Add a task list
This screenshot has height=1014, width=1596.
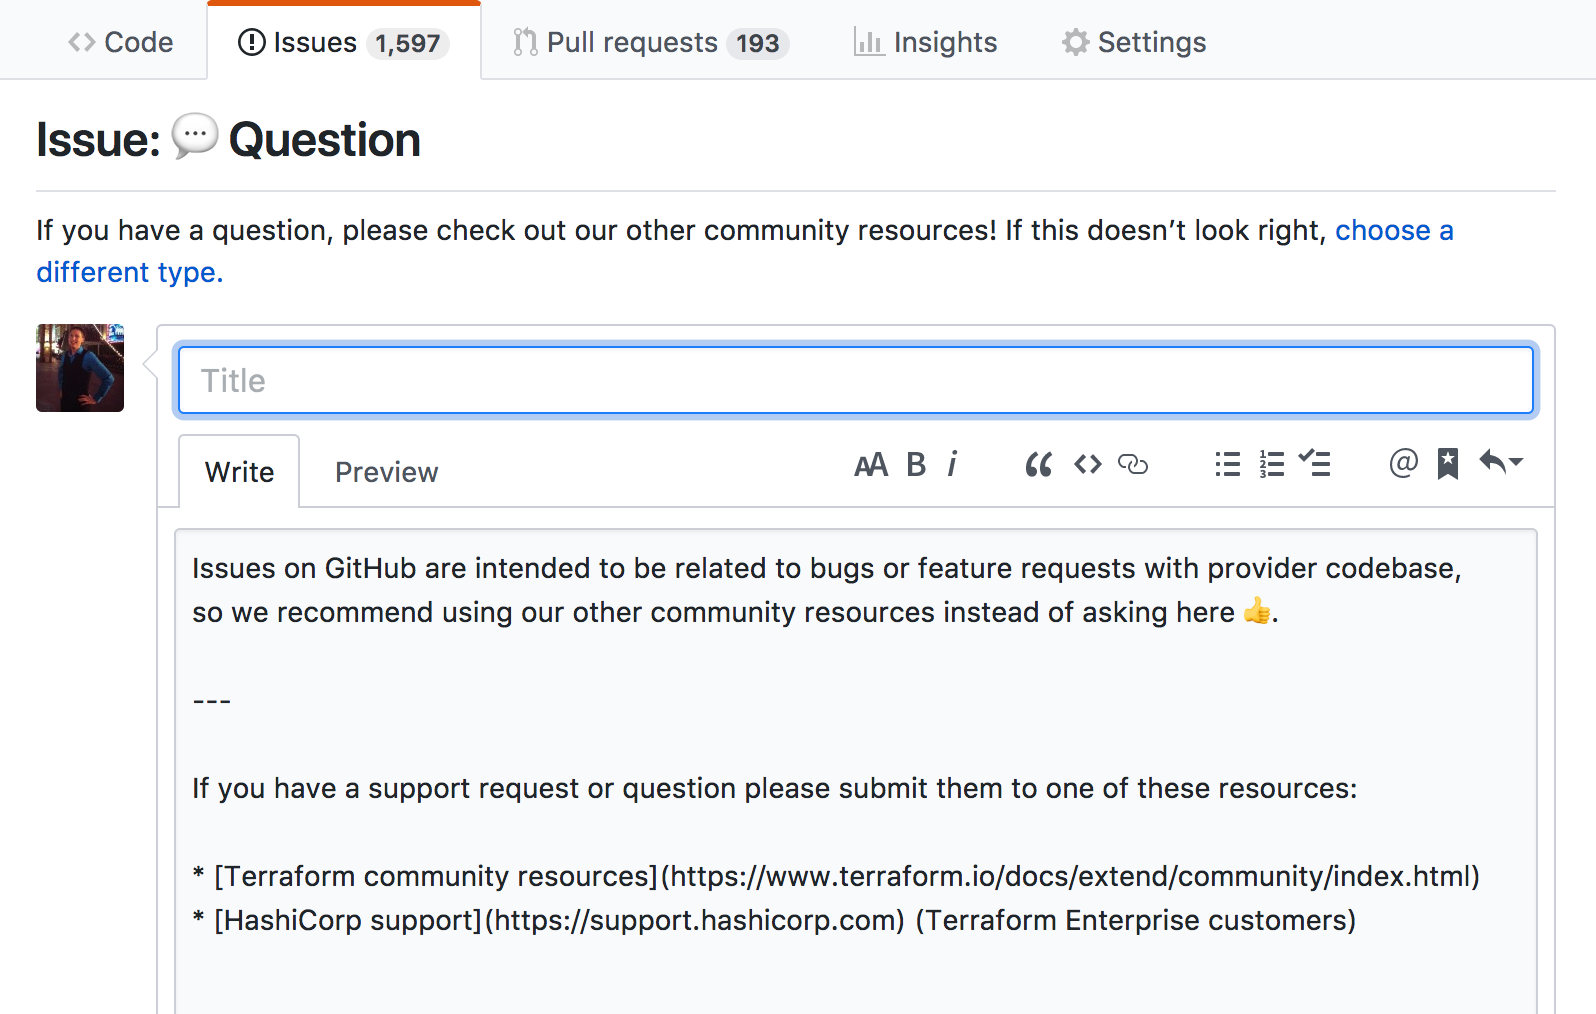click(1315, 463)
